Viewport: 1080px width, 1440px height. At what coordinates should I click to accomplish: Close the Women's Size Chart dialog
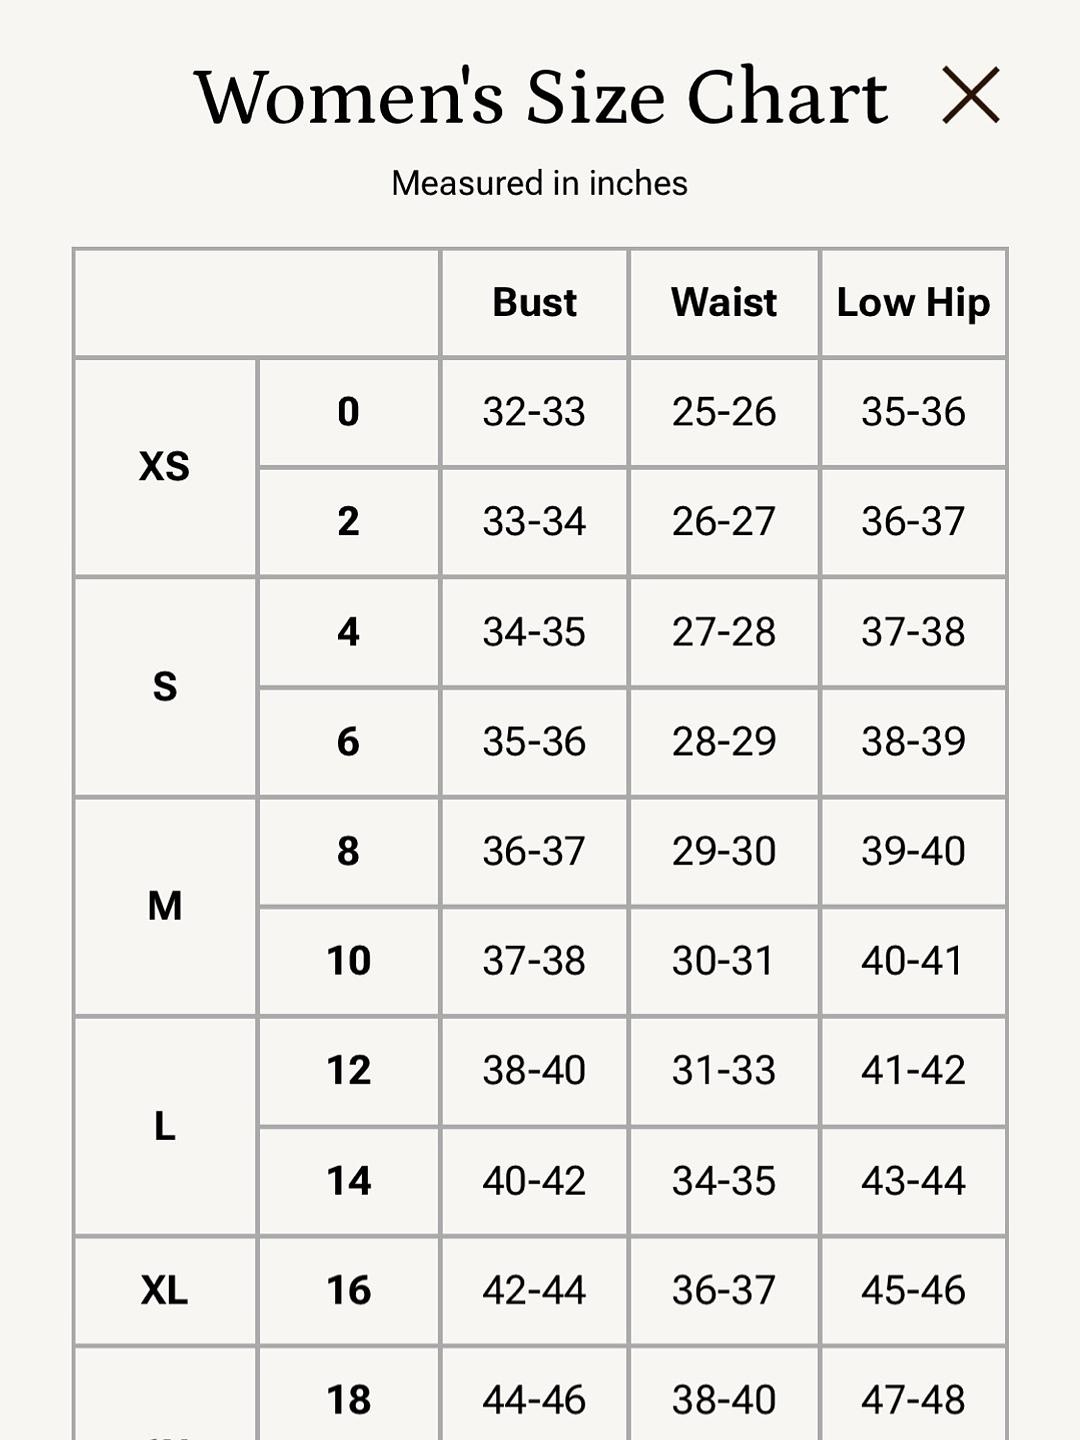[x=971, y=95]
